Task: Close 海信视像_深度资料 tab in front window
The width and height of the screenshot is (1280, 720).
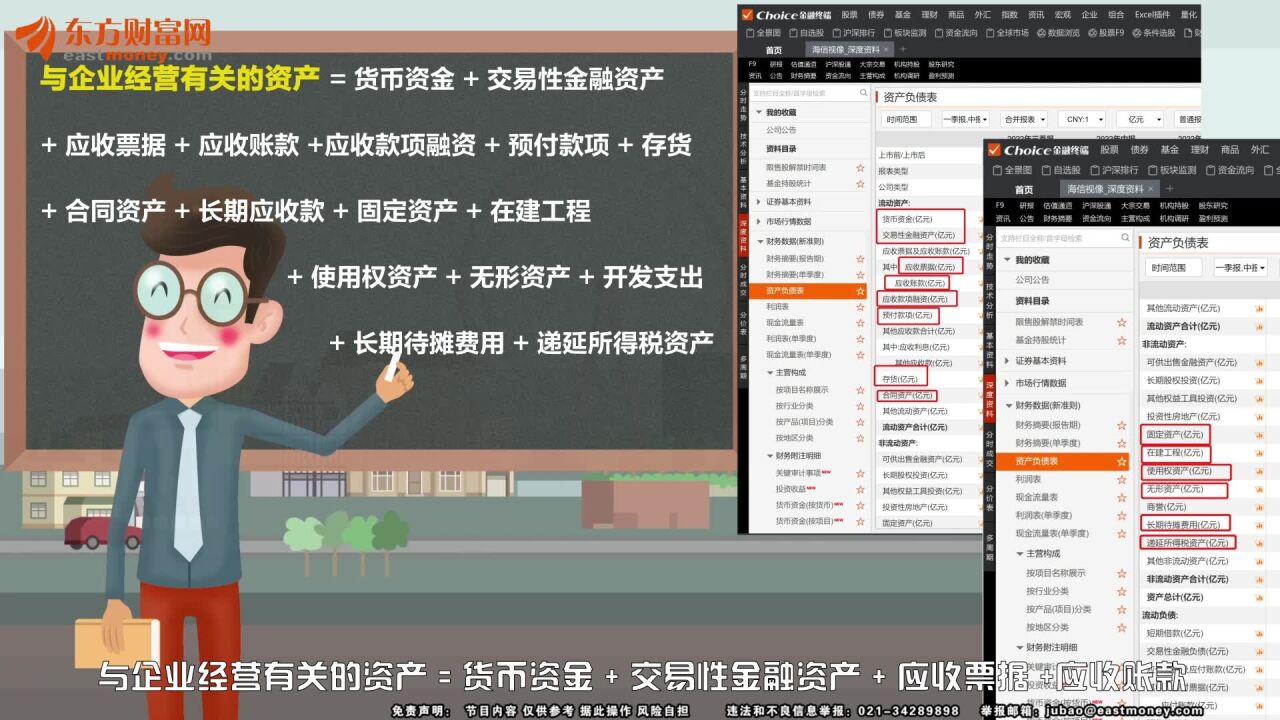Action: click(x=1150, y=189)
